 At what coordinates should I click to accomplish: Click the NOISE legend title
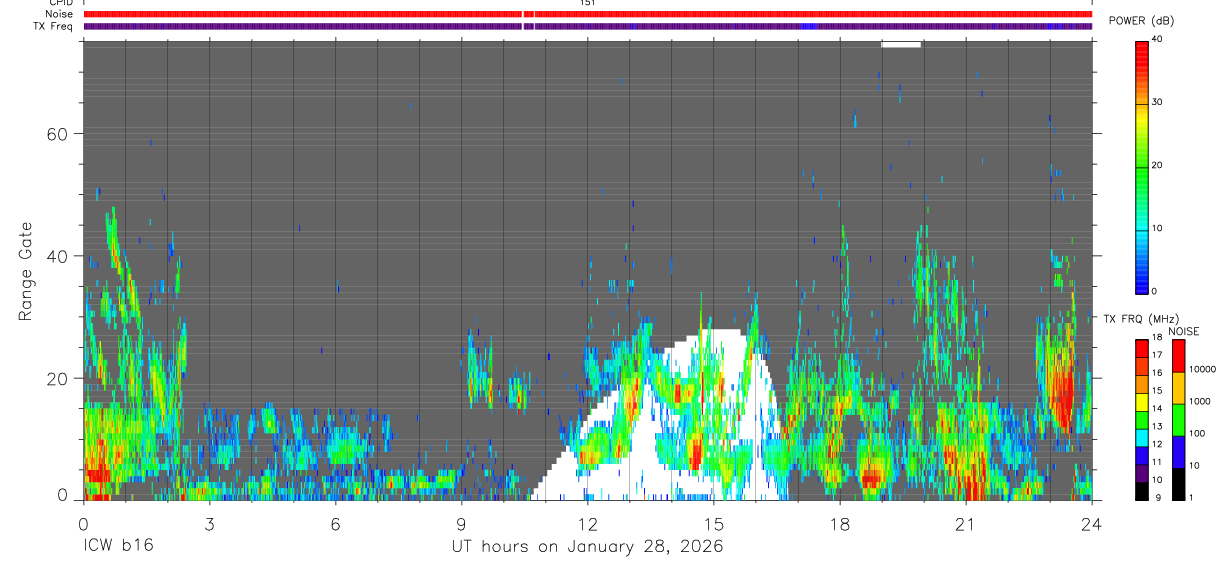click(x=1183, y=331)
